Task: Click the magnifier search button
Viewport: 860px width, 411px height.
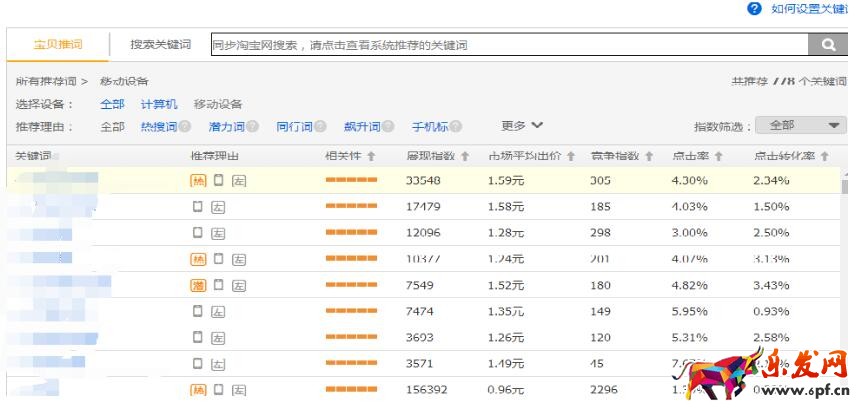Action: (828, 45)
